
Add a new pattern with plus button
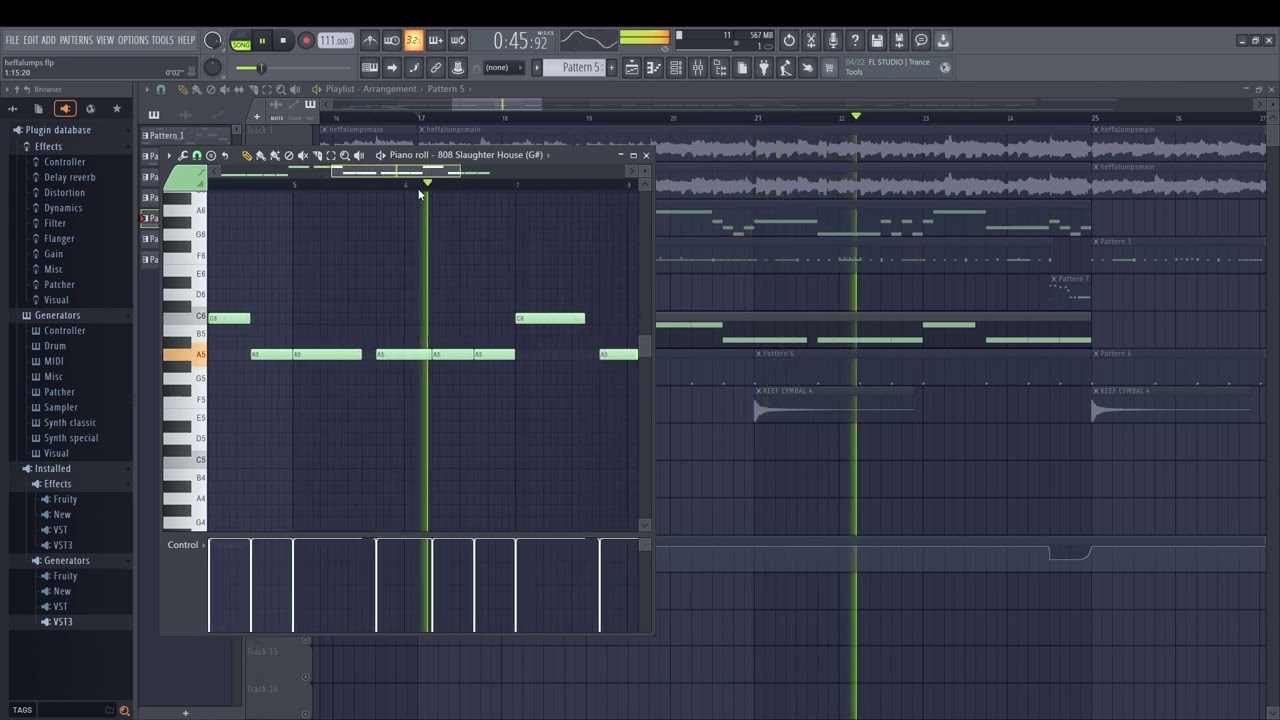[x=611, y=68]
